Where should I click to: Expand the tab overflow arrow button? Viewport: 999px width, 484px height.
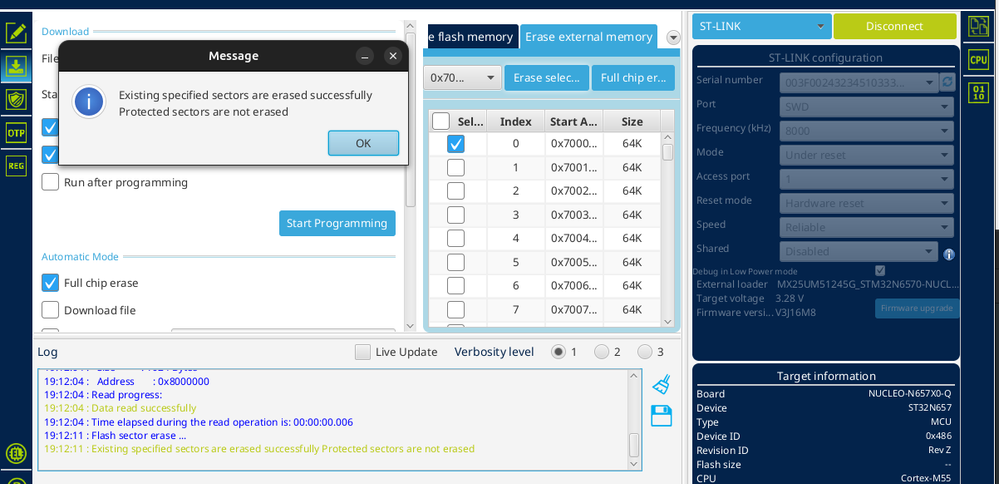[x=673, y=38]
